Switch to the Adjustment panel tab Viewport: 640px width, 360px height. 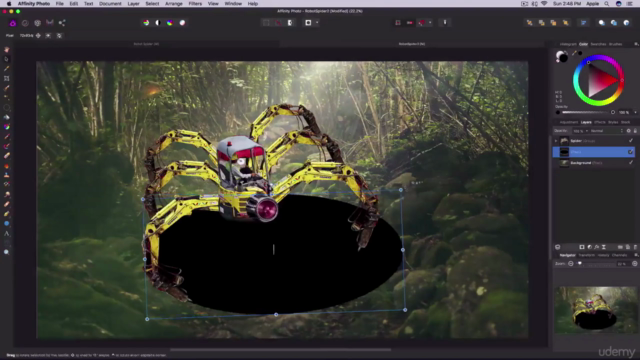569,122
